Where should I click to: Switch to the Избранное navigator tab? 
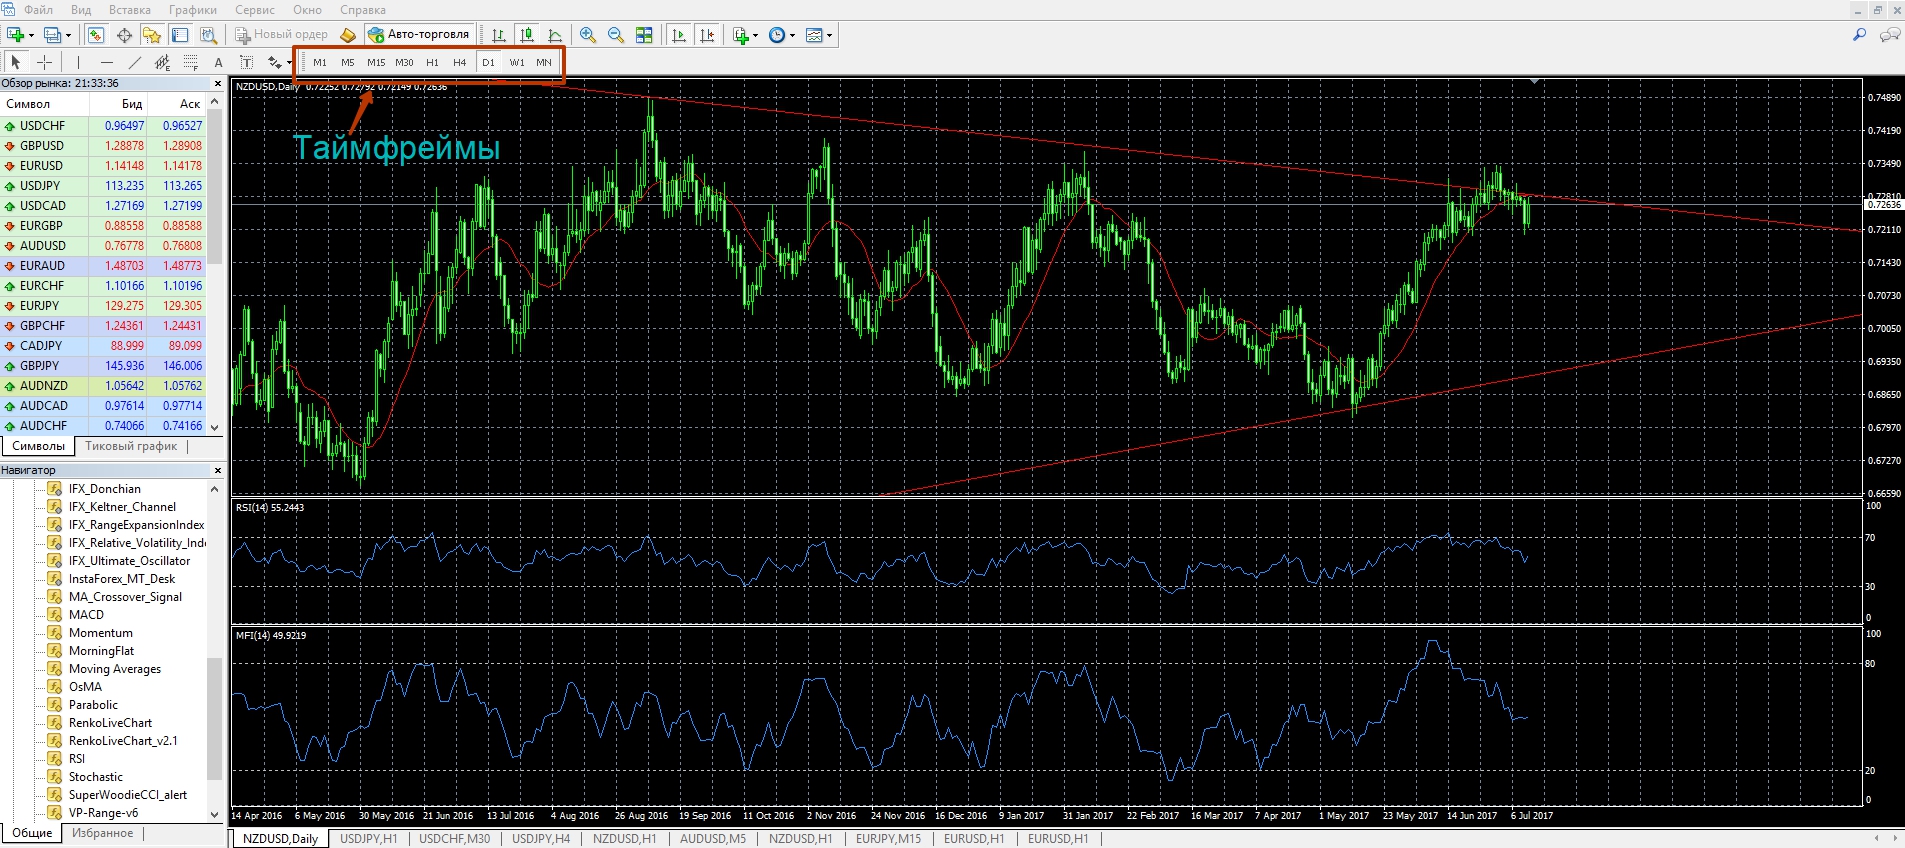click(103, 833)
